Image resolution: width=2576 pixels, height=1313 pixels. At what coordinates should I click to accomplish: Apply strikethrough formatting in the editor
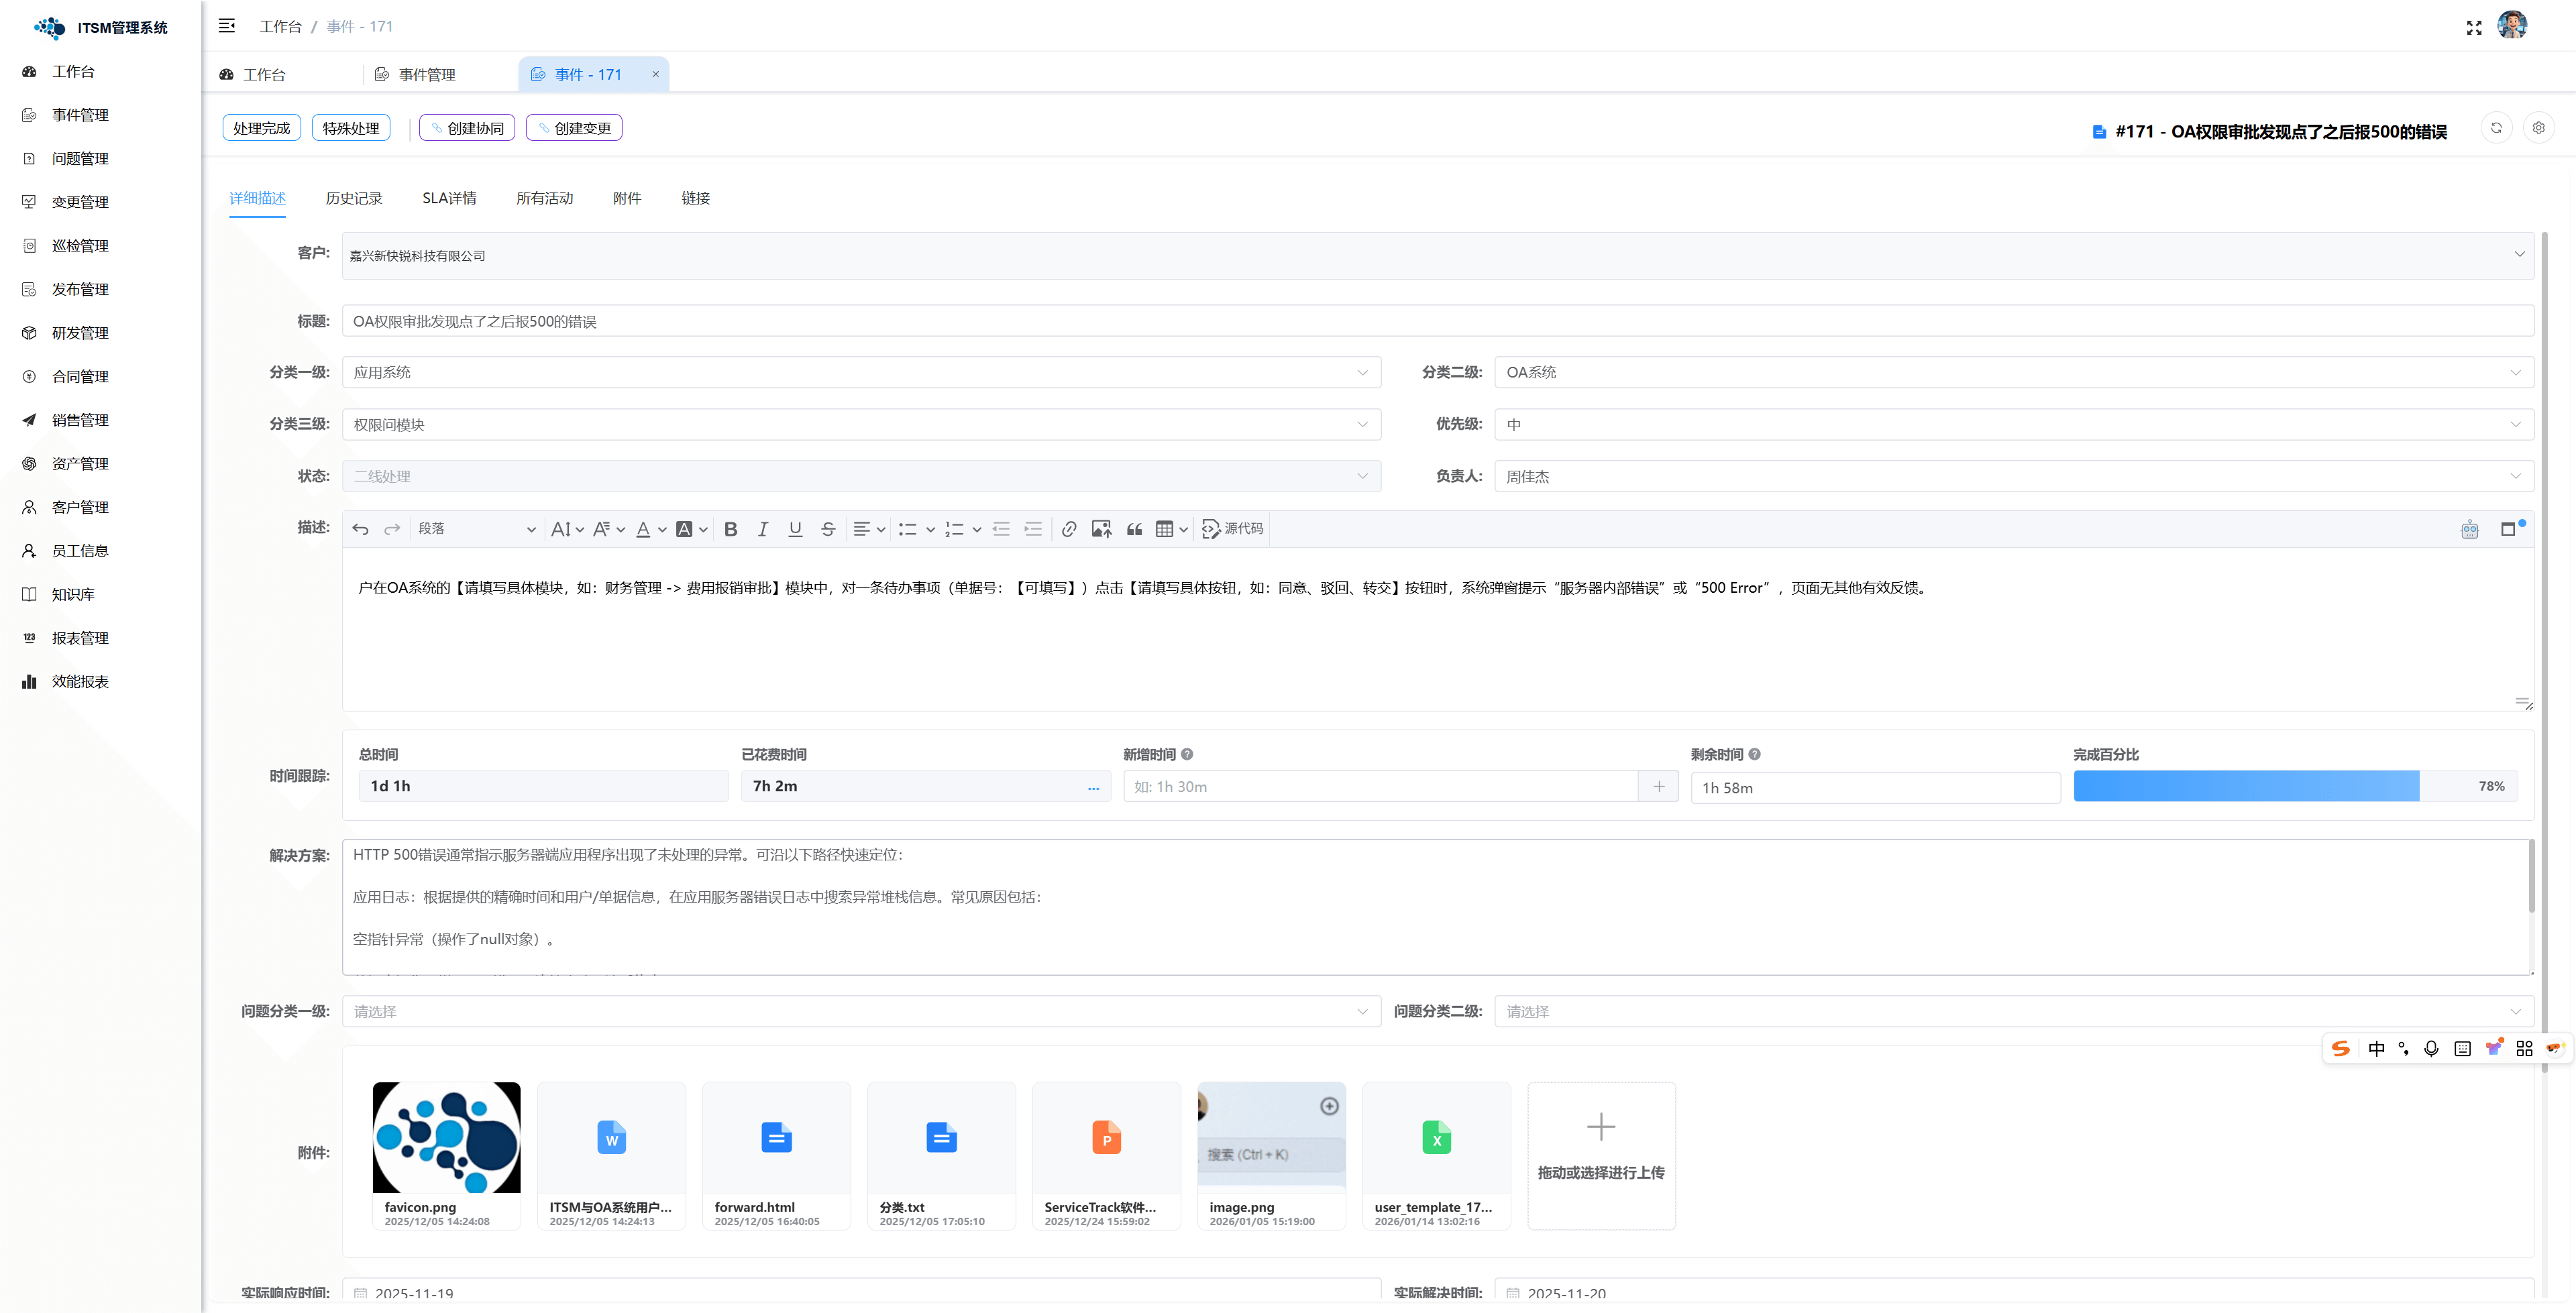click(x=828, y=529)
